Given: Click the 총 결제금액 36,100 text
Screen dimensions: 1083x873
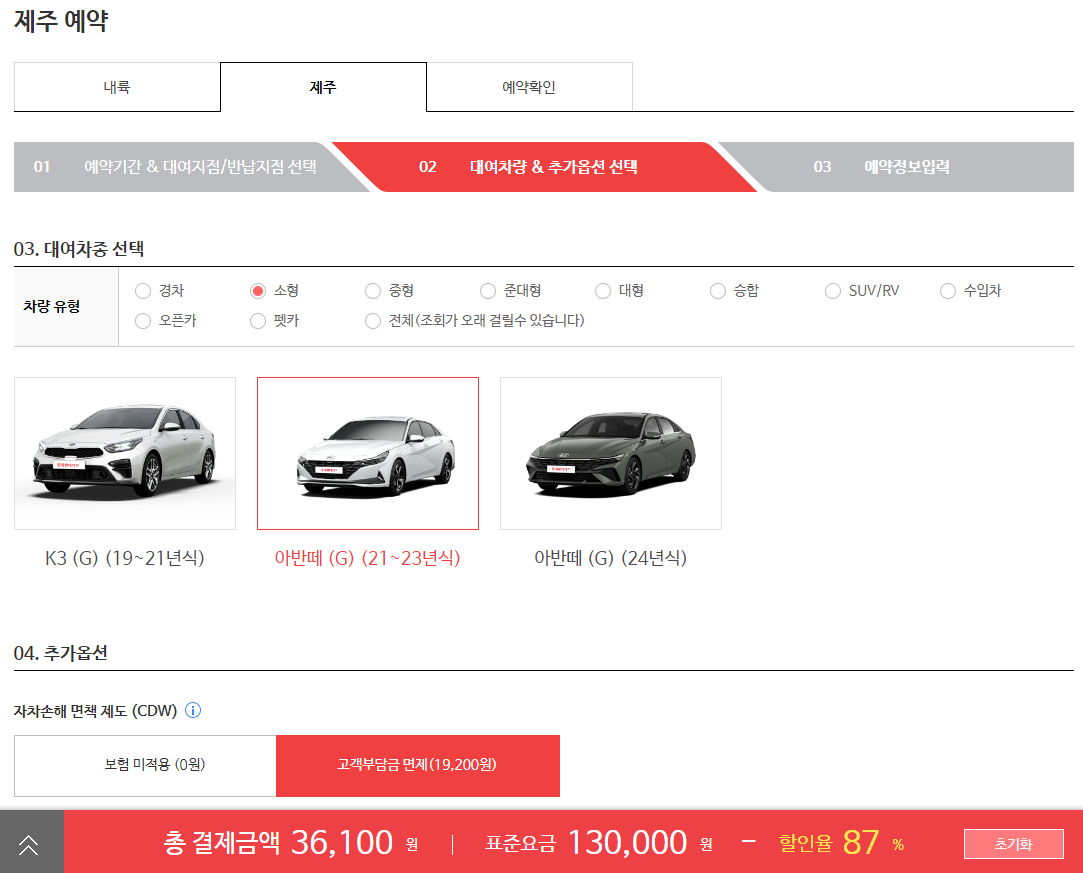Looking at the screenshot, I should pyautogui.click(x=291, y=843).
